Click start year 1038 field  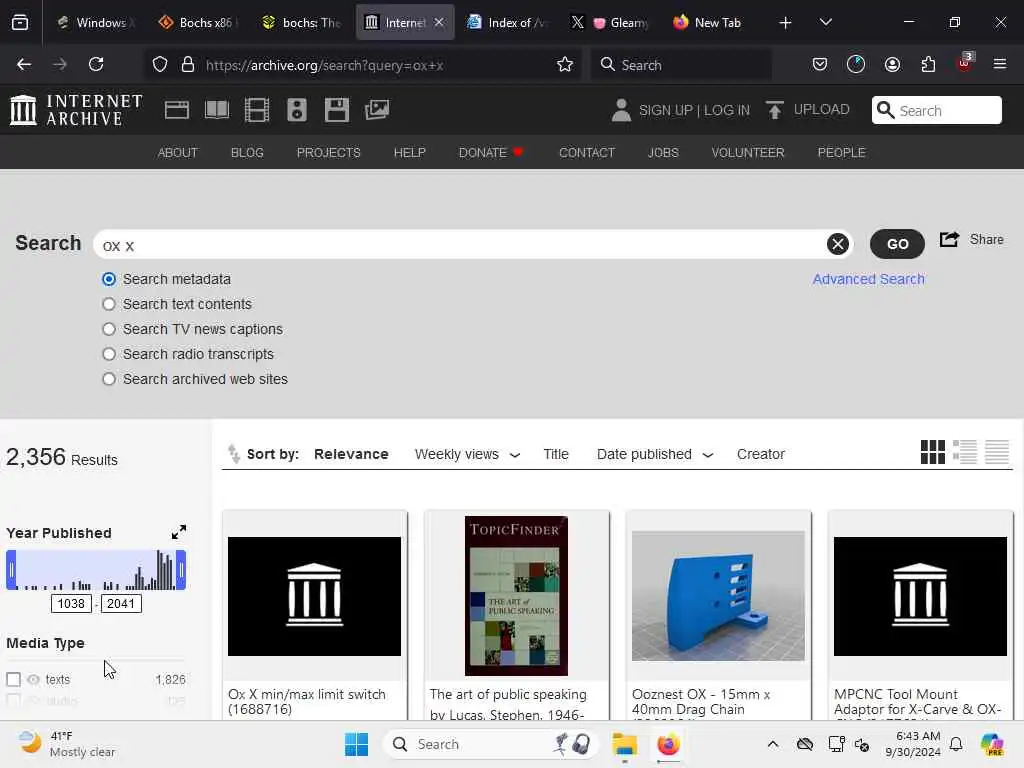pyautogui.click(x=71, y=603)
